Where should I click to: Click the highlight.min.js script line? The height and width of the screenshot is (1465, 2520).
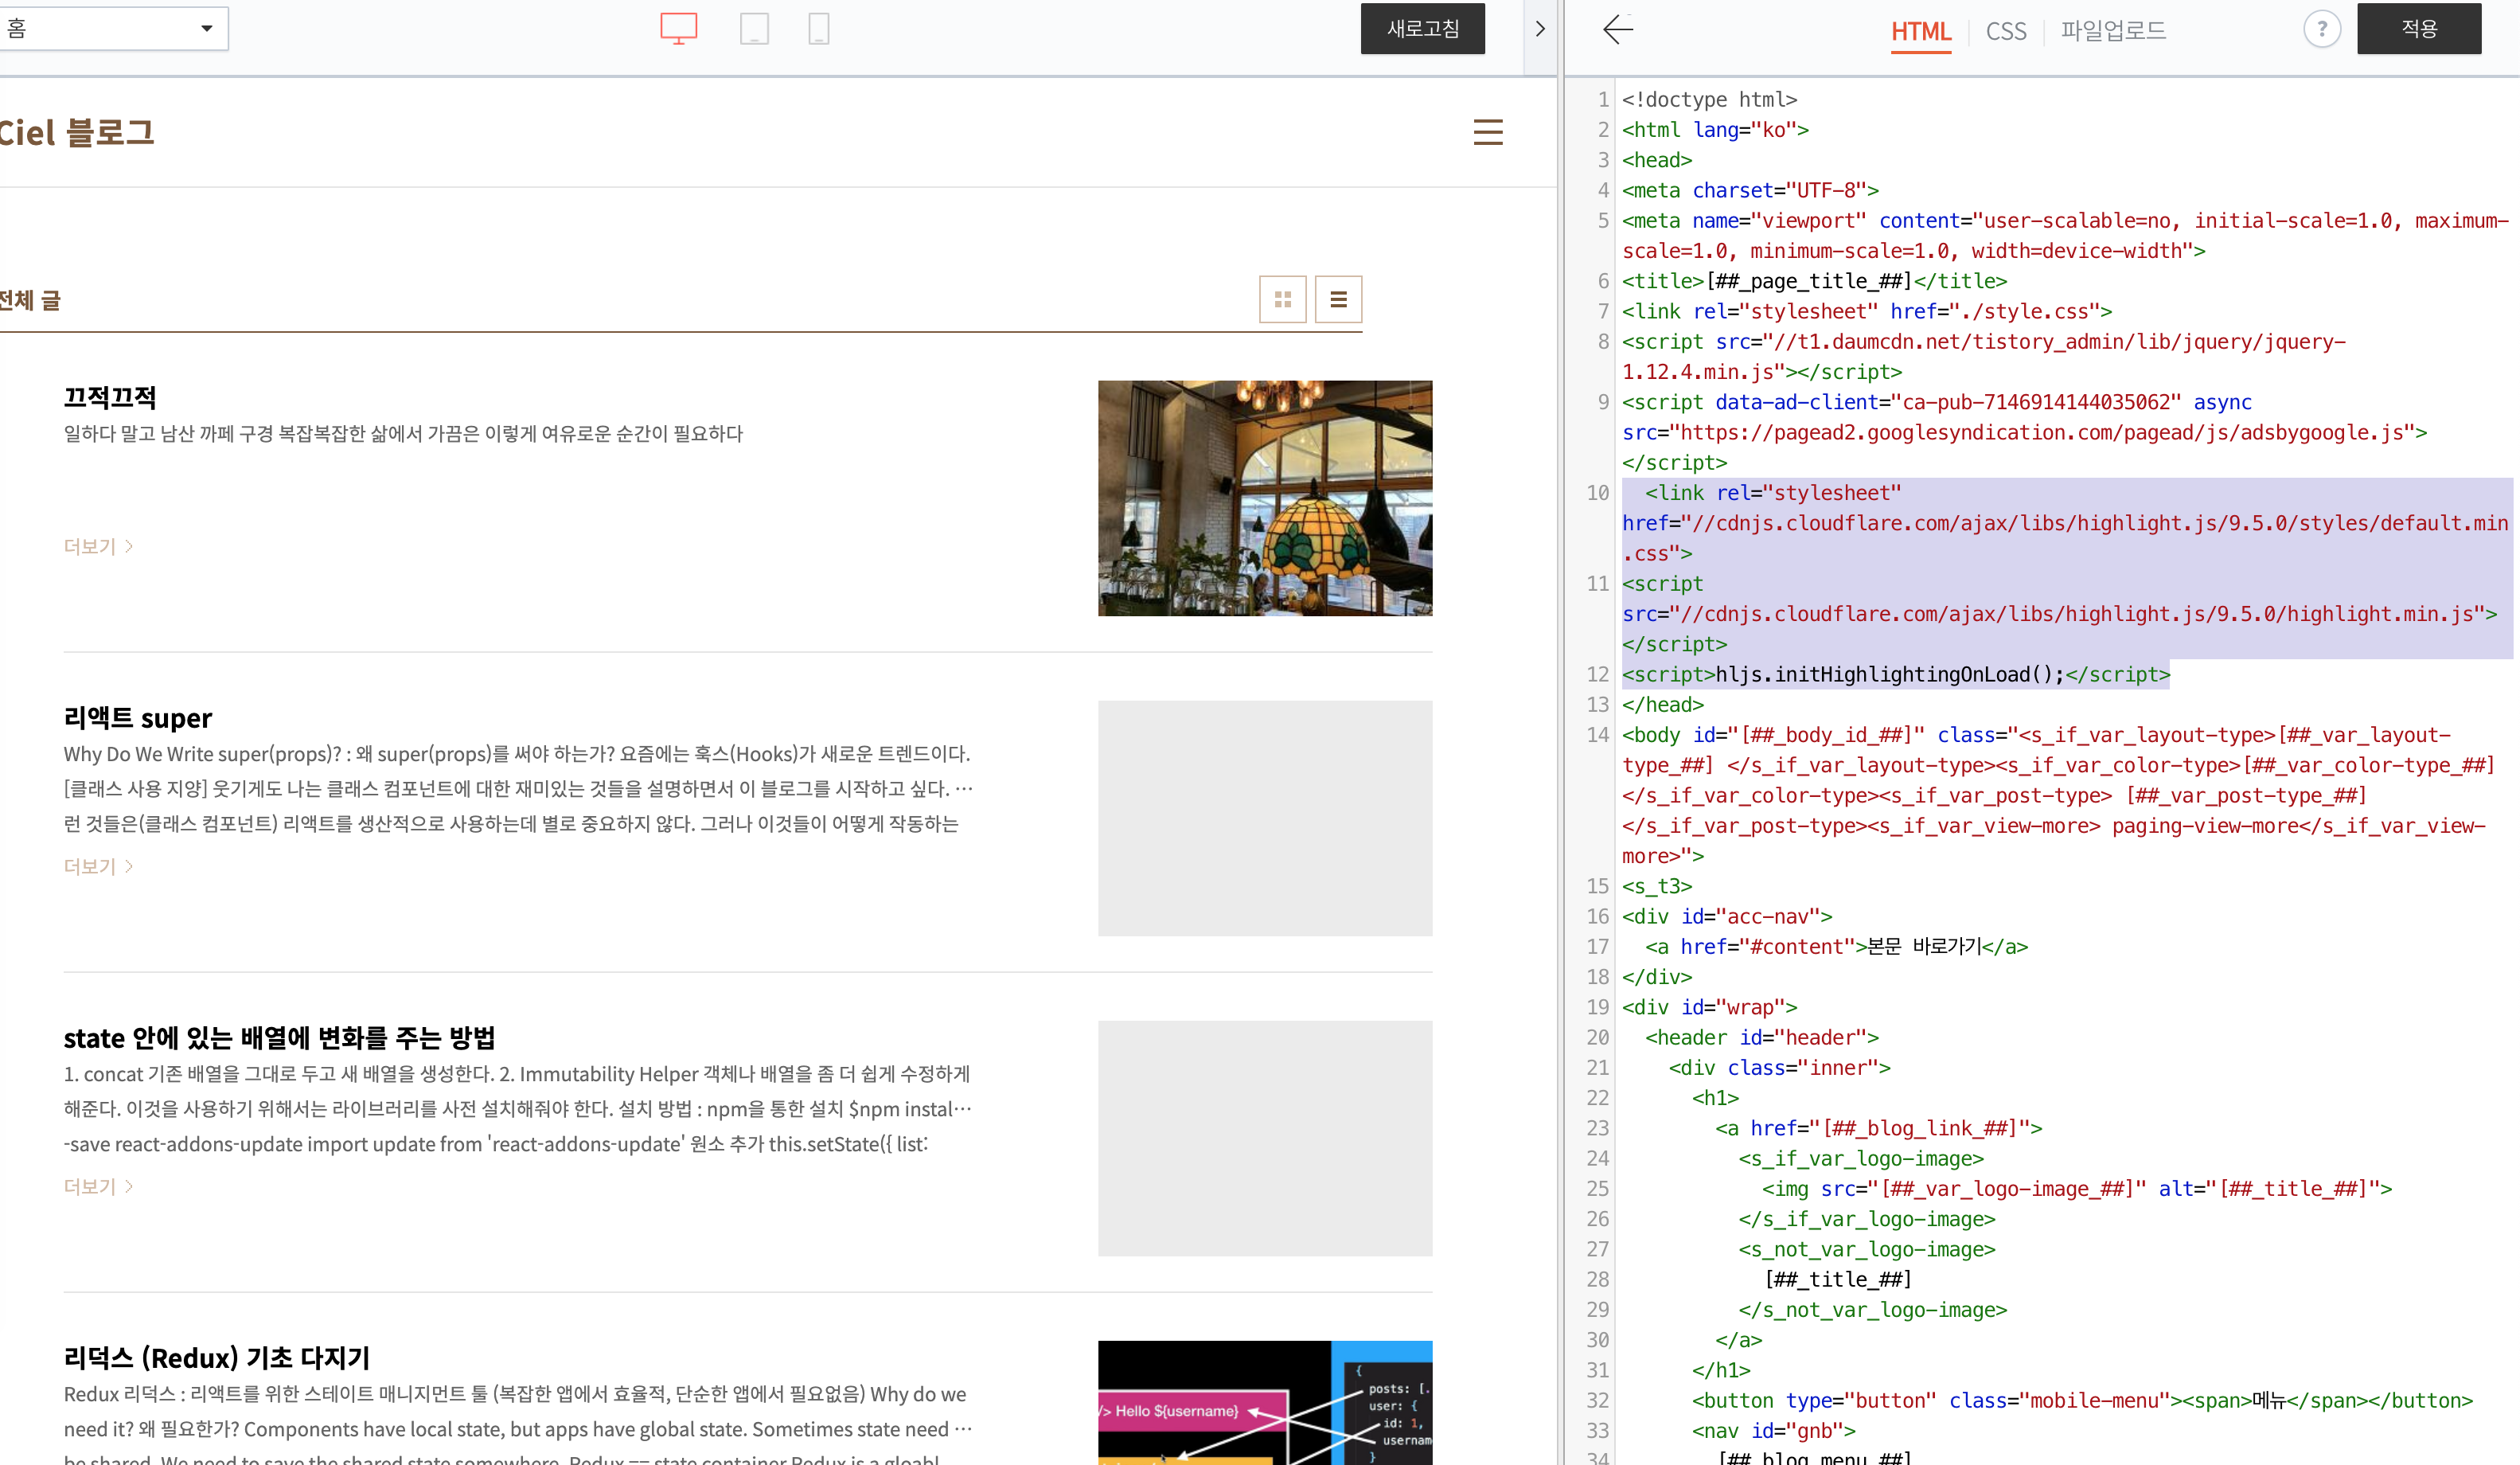(x=2059, y=614)
